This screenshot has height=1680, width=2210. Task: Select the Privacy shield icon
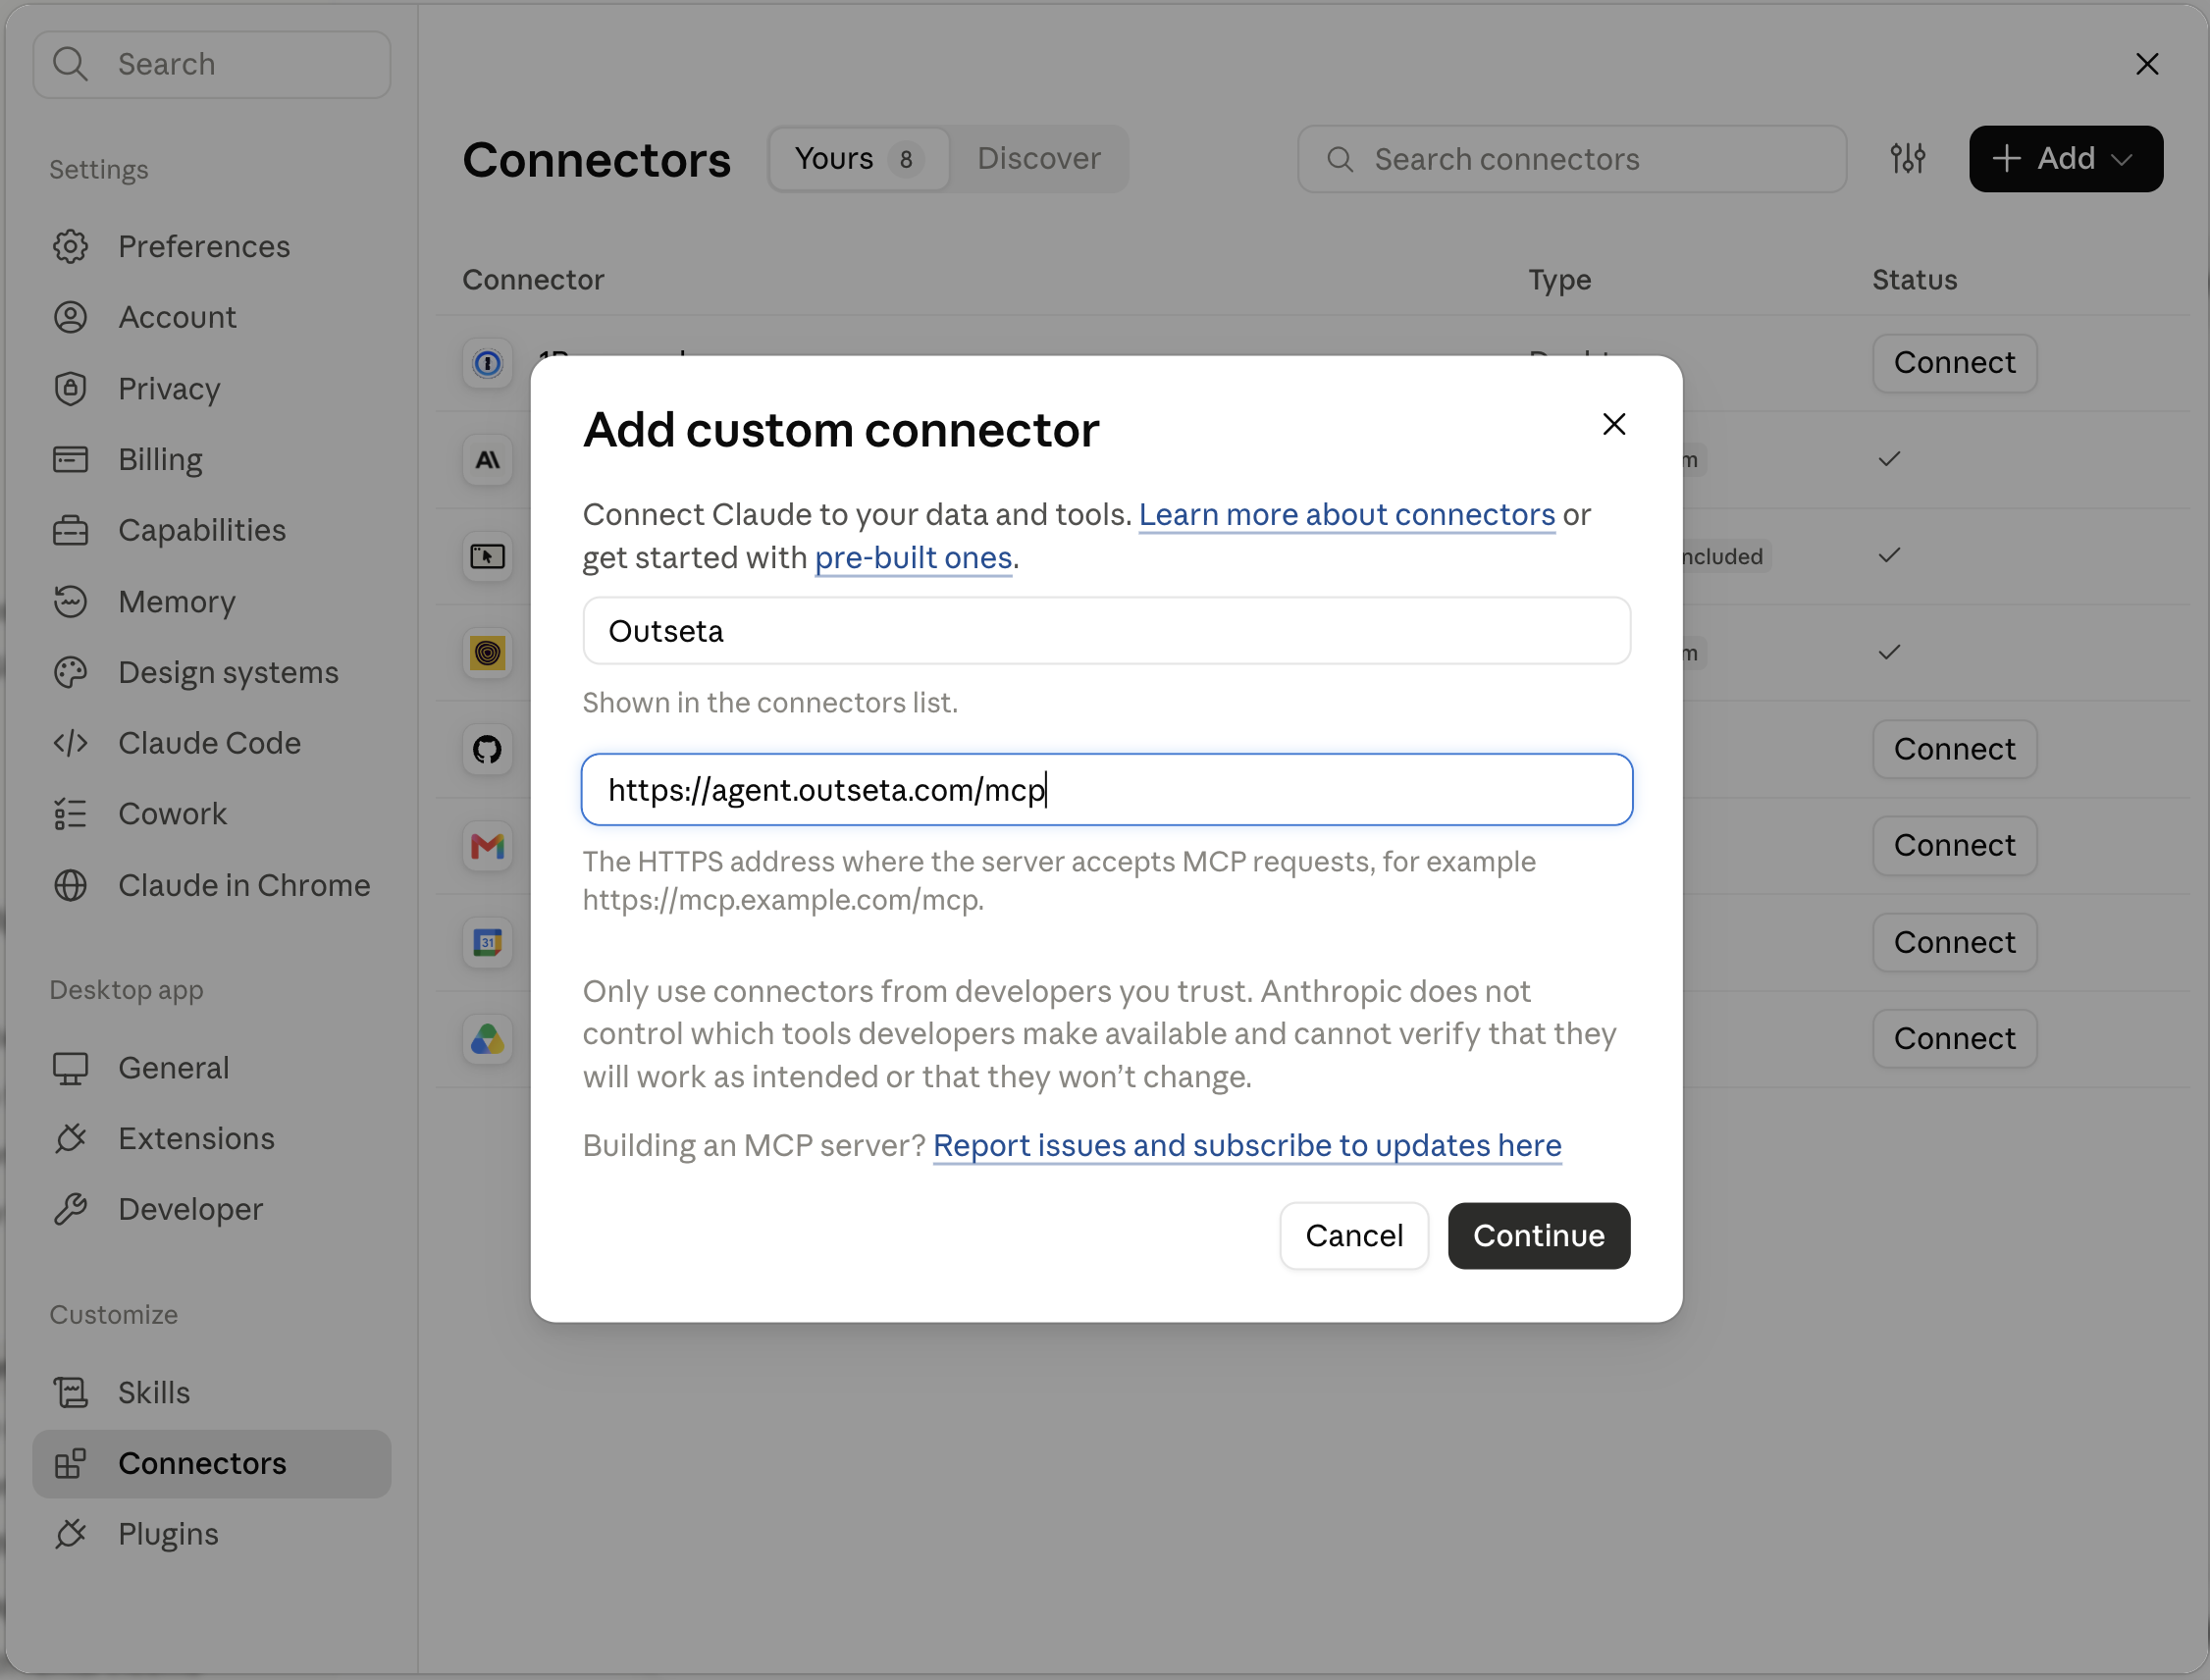(x=70, y=388)
